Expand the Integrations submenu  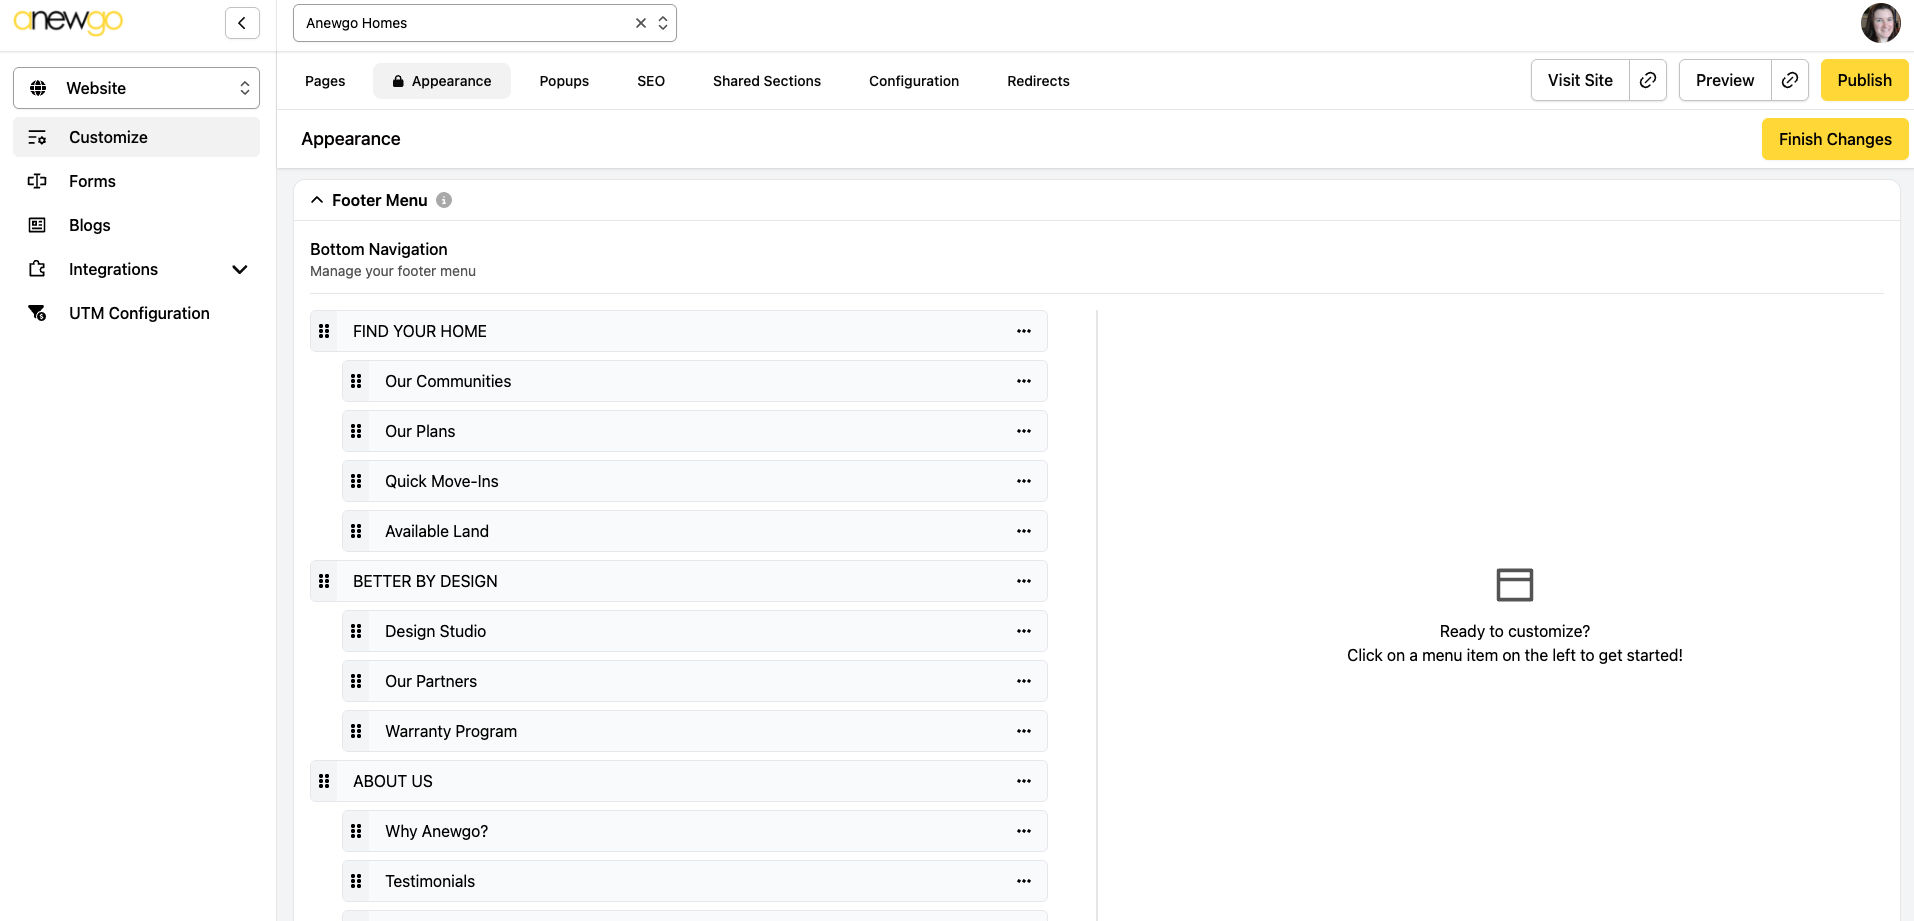click(x=239, y=269)
